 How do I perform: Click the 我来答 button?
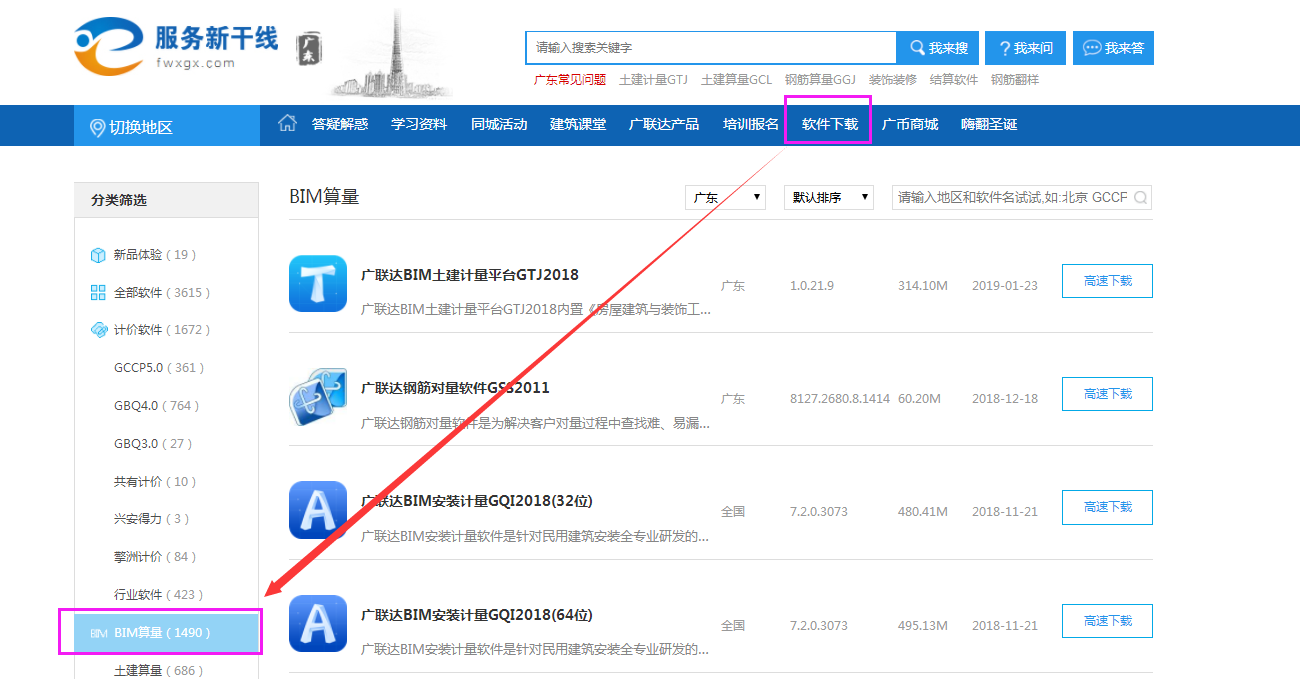point(1113,48)
